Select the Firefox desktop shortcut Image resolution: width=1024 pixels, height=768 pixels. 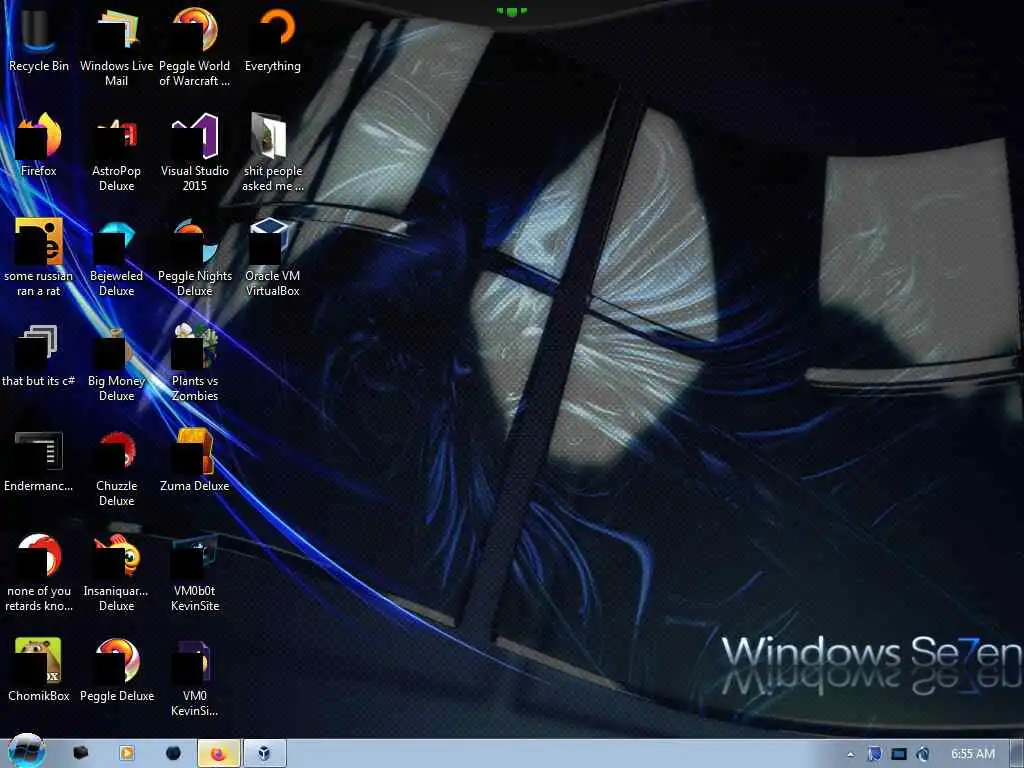[39, 144]
